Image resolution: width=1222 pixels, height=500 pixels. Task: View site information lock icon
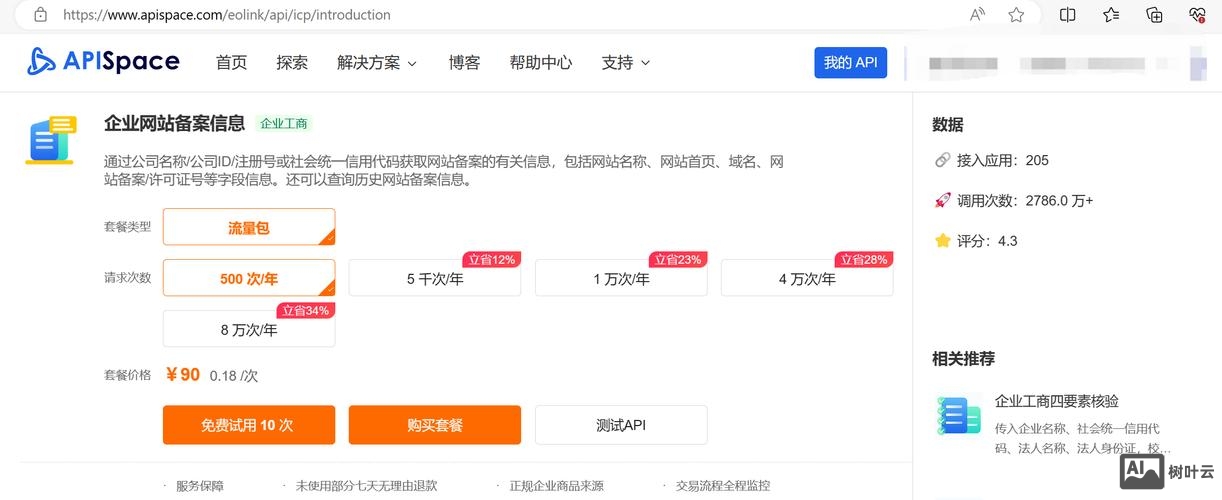(x=40, y=15)
